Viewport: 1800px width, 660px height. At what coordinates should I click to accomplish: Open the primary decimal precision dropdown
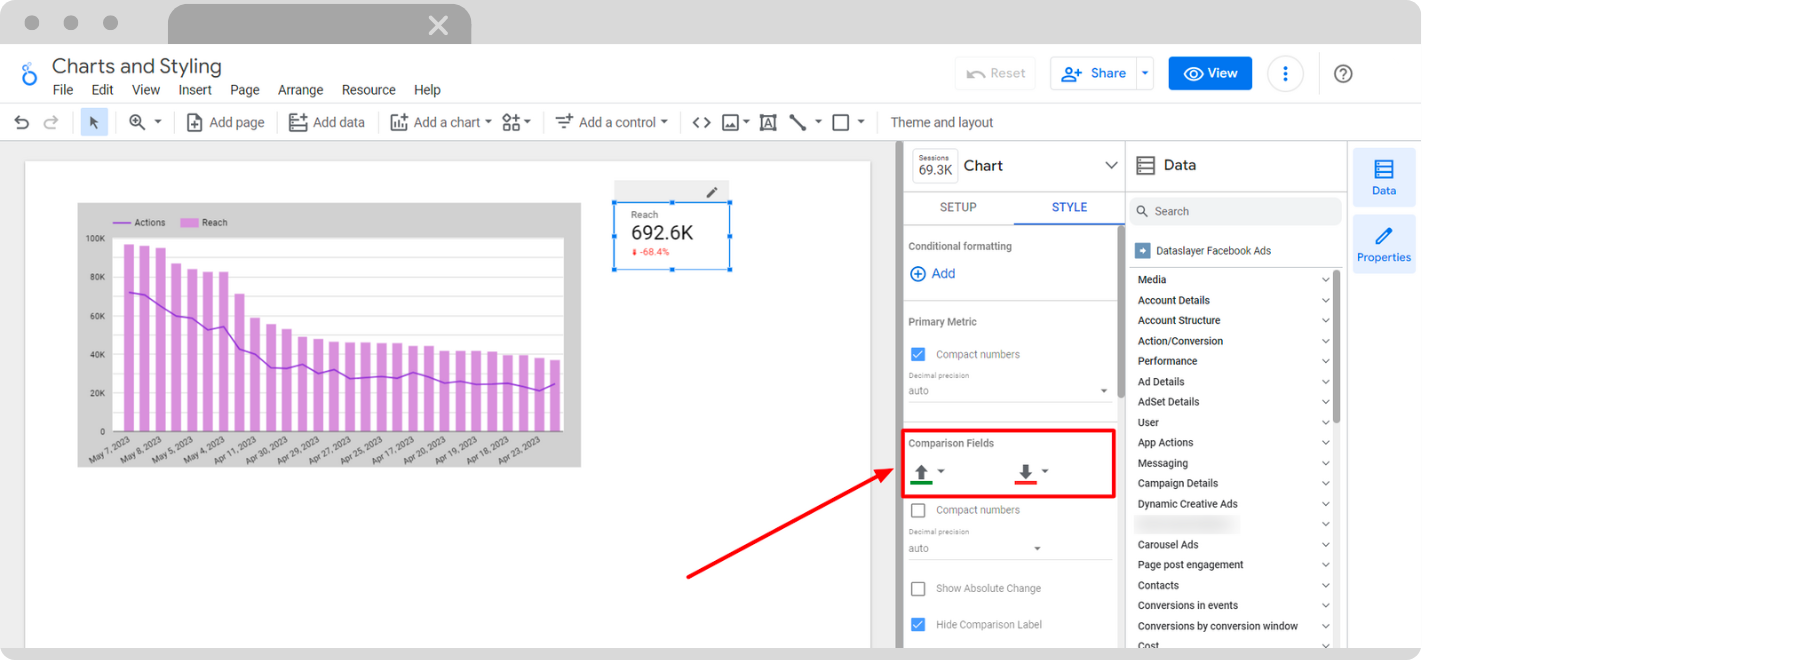(1008, 391)
